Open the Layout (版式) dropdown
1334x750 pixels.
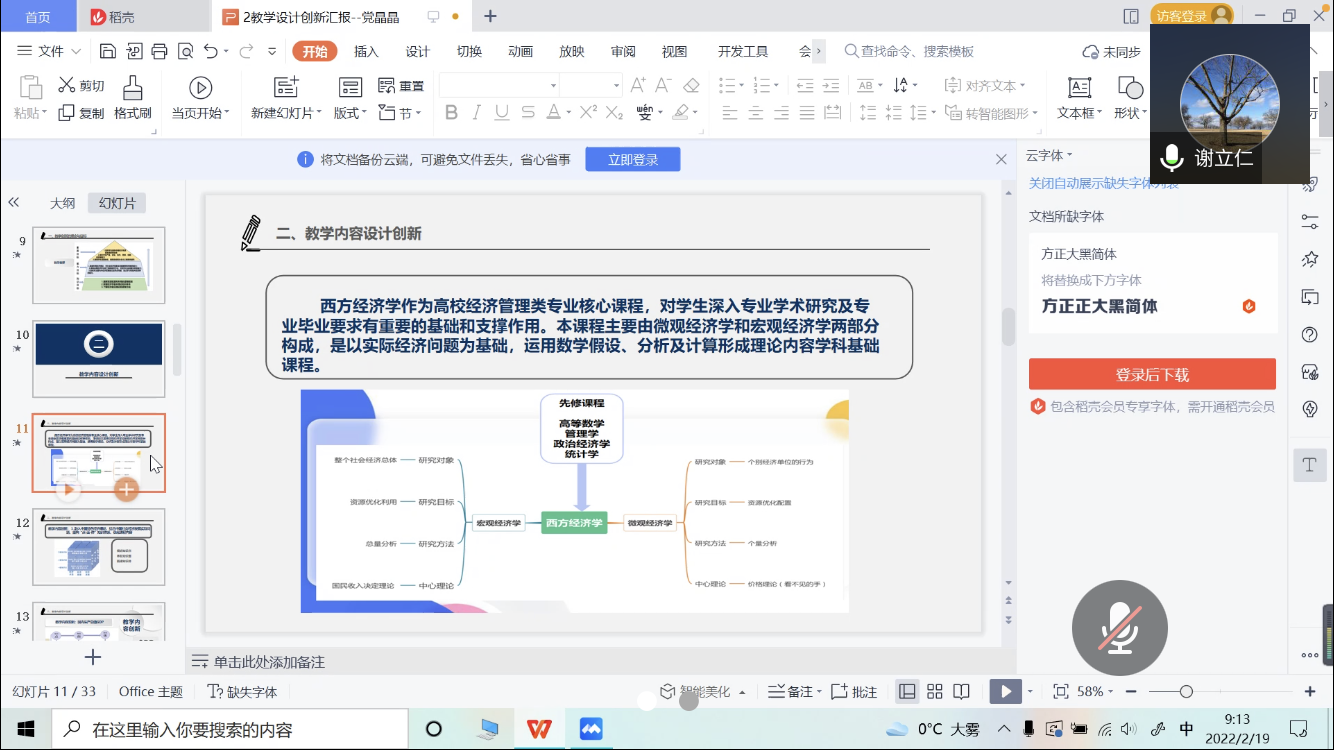pos(350,113)
